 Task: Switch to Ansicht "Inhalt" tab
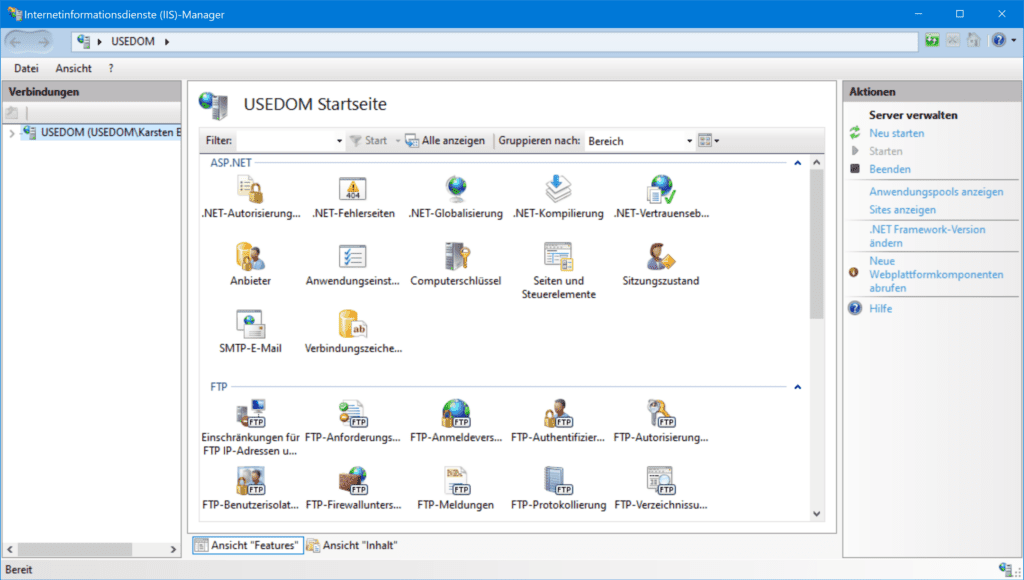pos(353,545)
